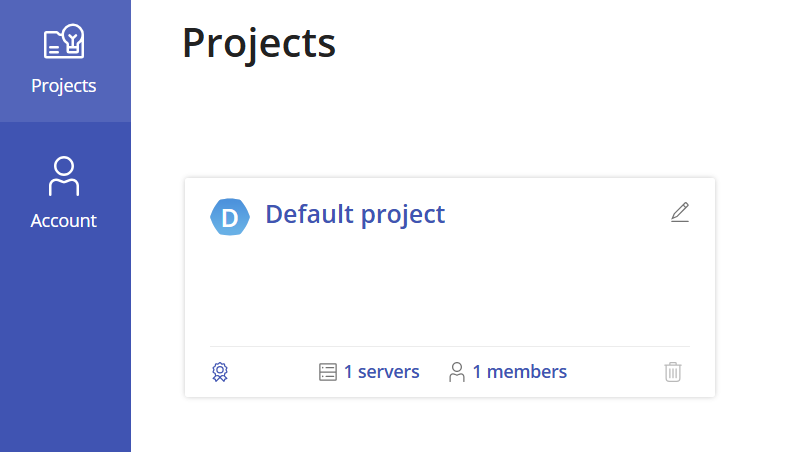
Task: Click the blue hexagon D project avatar
Action: [229, 217]
